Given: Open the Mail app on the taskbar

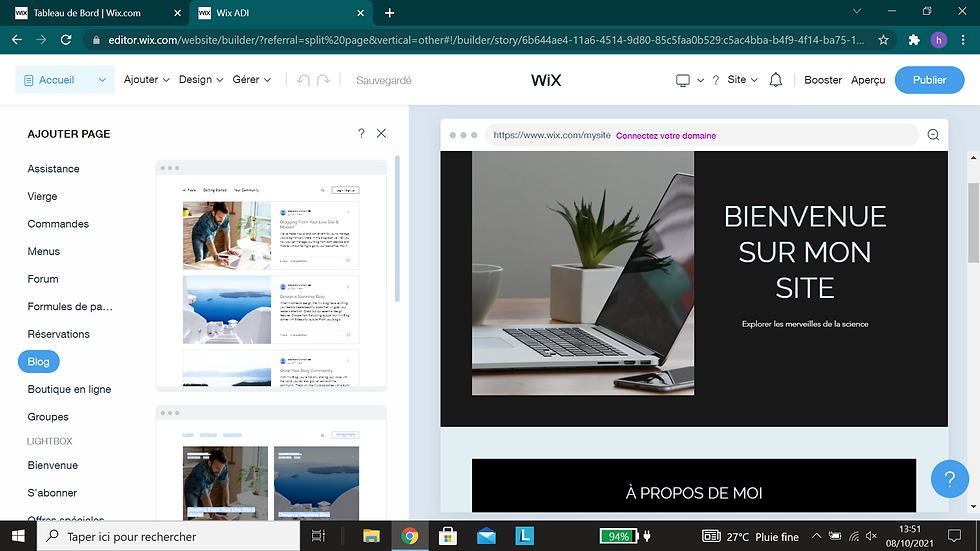Looking at the screenshot, I should 486,536.
